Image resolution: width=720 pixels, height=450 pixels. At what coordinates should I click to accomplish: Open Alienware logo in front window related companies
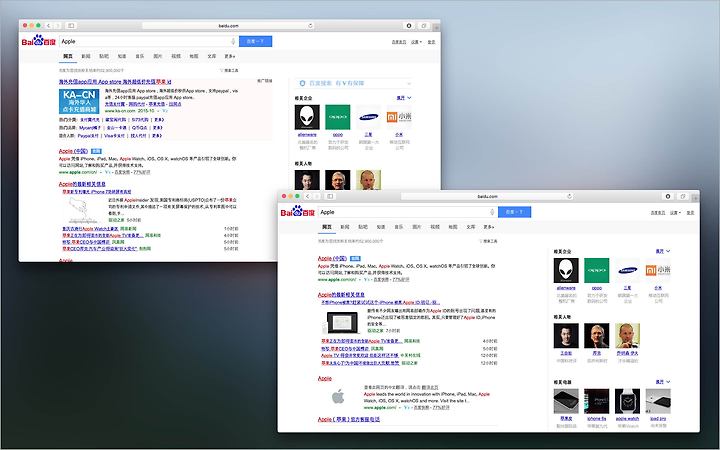566,270
